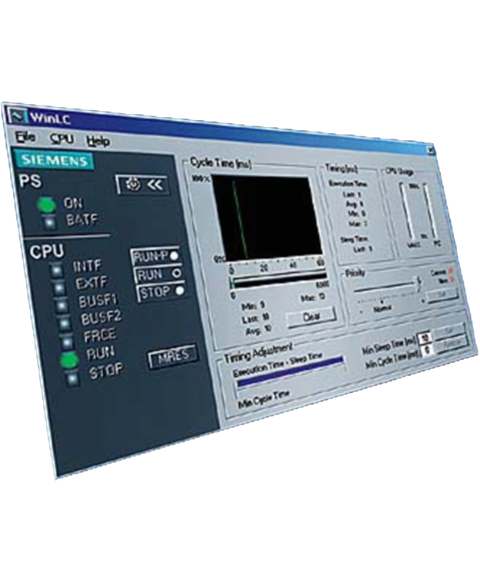Click the BATF indicator LED
This screenshot has width=480, height=583.
tap(49, 222)
